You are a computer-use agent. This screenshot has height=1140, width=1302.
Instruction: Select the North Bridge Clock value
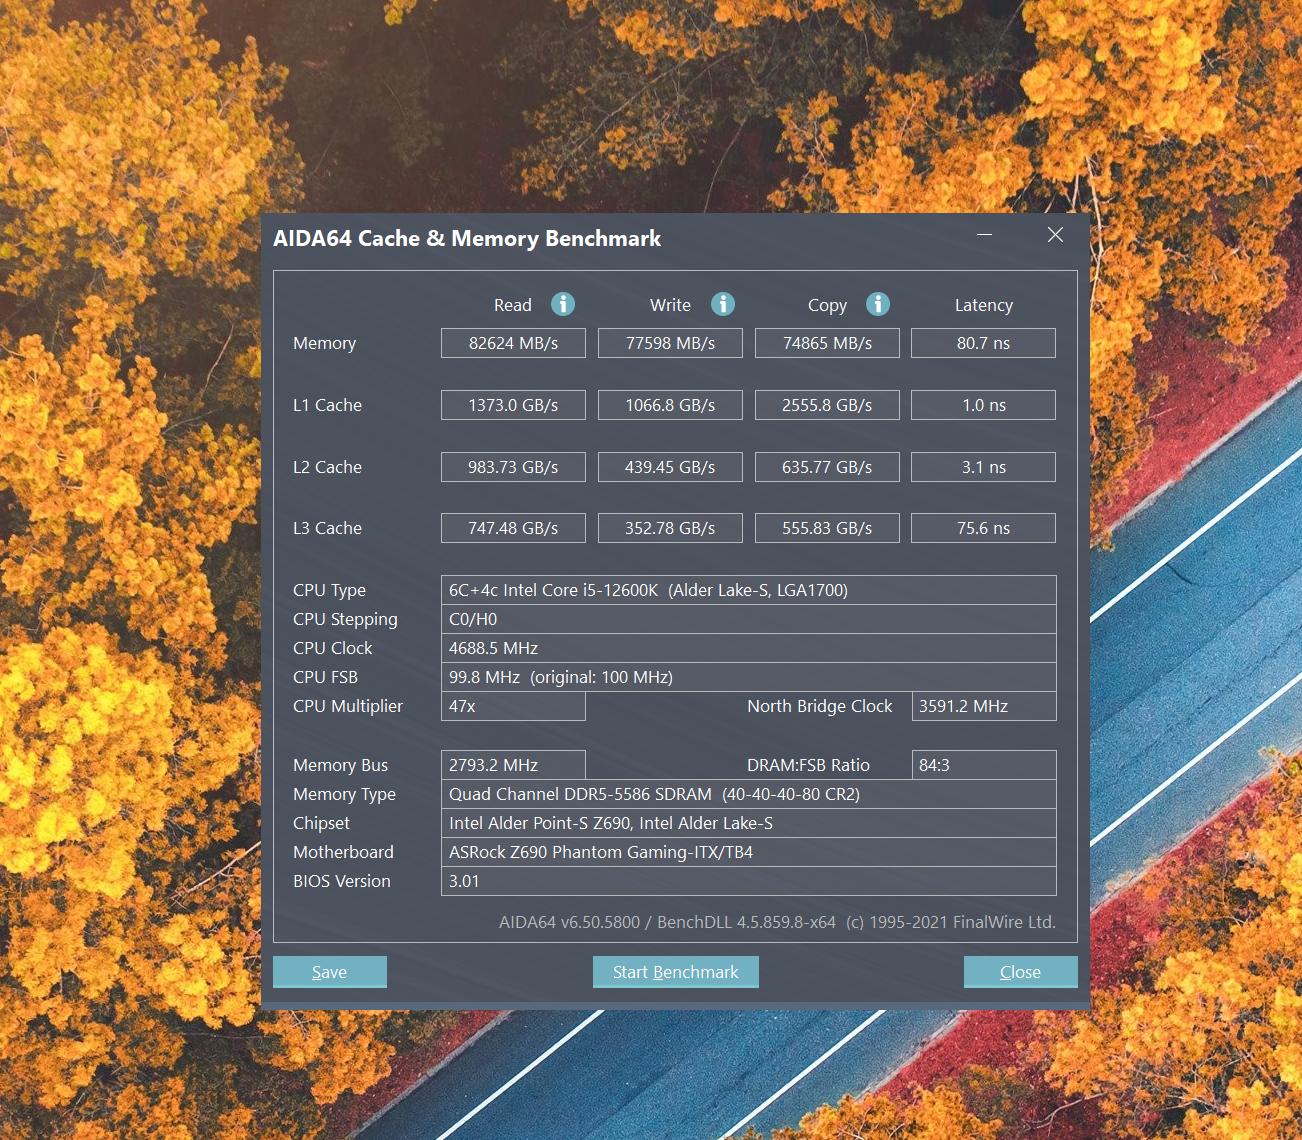(983, 706)
